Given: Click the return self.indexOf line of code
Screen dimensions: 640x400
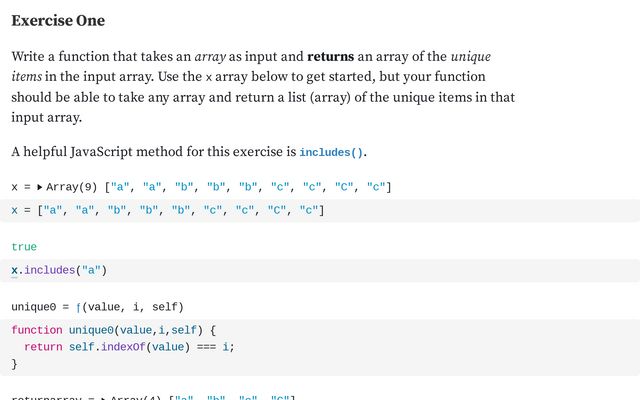Looking at the screenshot, I should click(x=129, y=347).
